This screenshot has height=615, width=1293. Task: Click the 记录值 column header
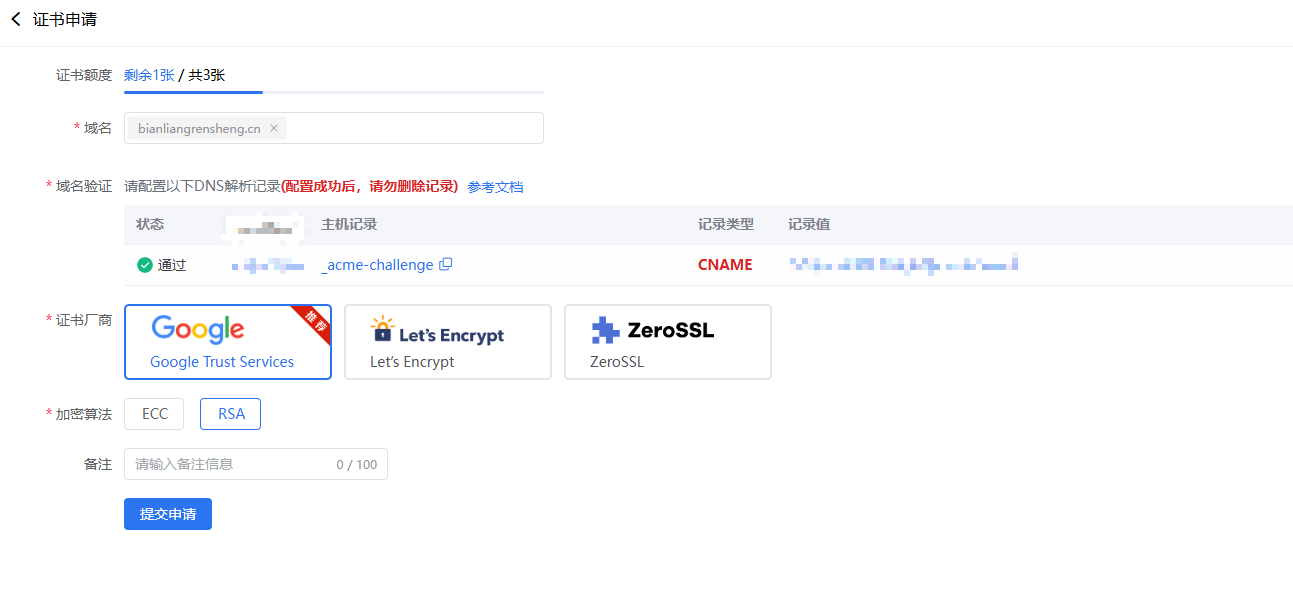[809, 224]
